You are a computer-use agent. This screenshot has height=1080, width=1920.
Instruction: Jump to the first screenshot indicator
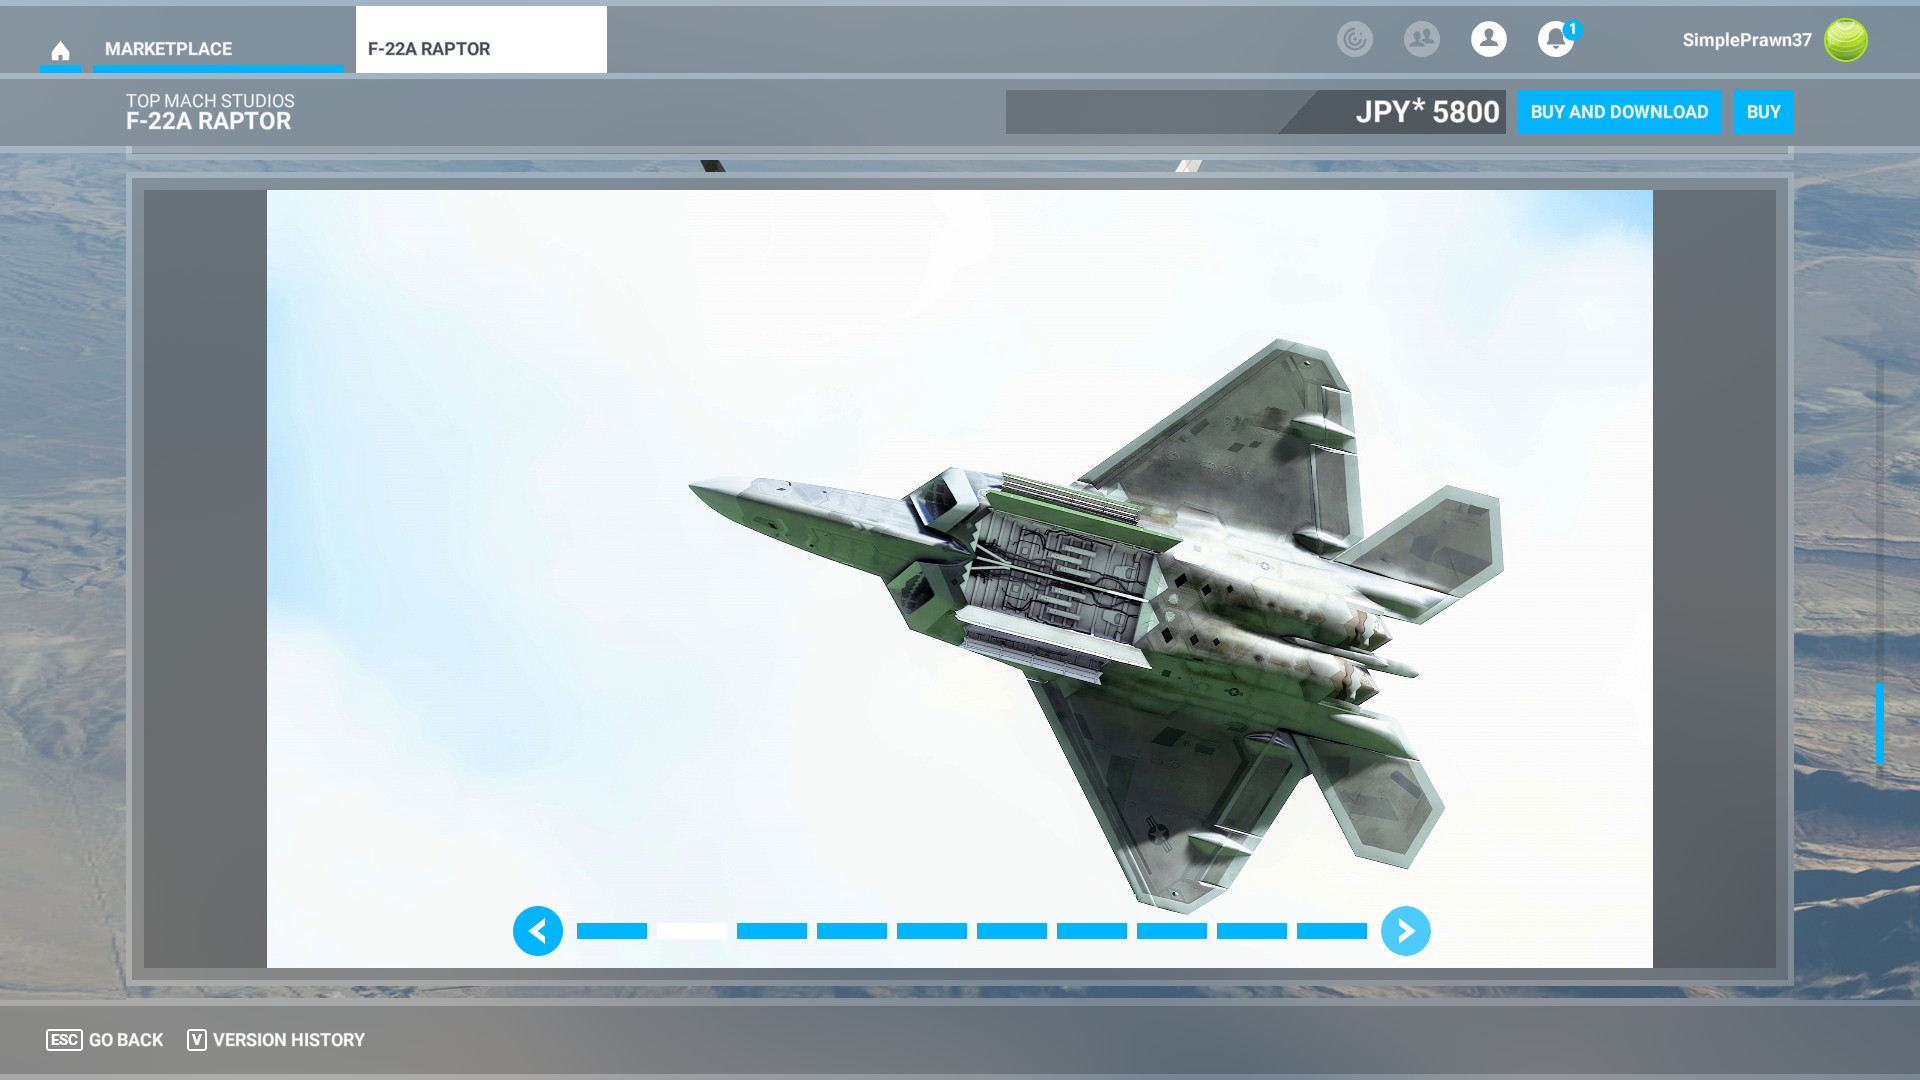point(612,931)
